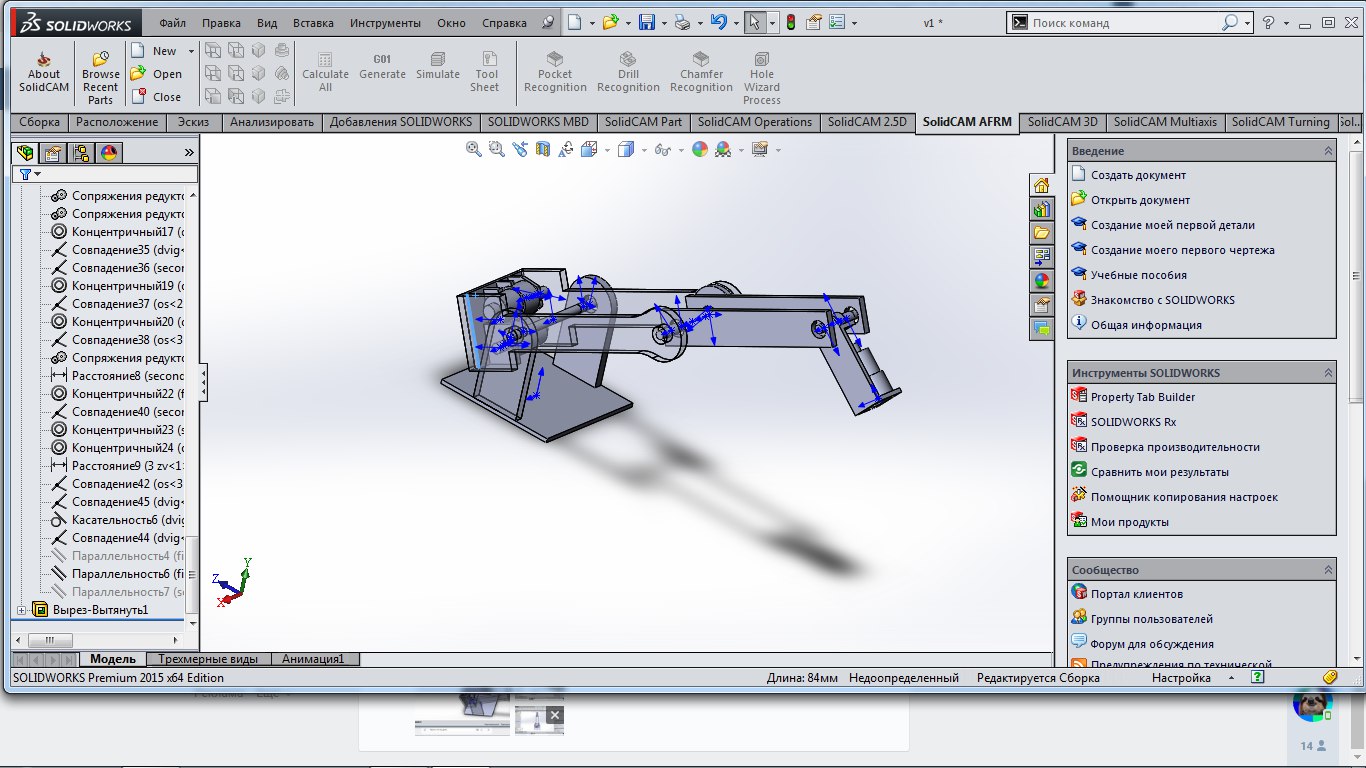Image resolution: width=1366 pixels, height=768 pixels.
Task: Open Browse Recent Parts
Action: coord(100,78)
